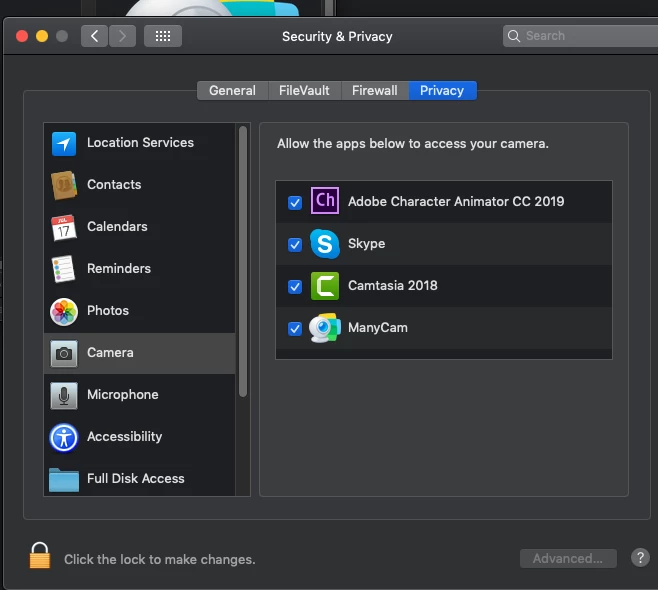
Task: Select Microphone label in list
Action: (123, 394)
